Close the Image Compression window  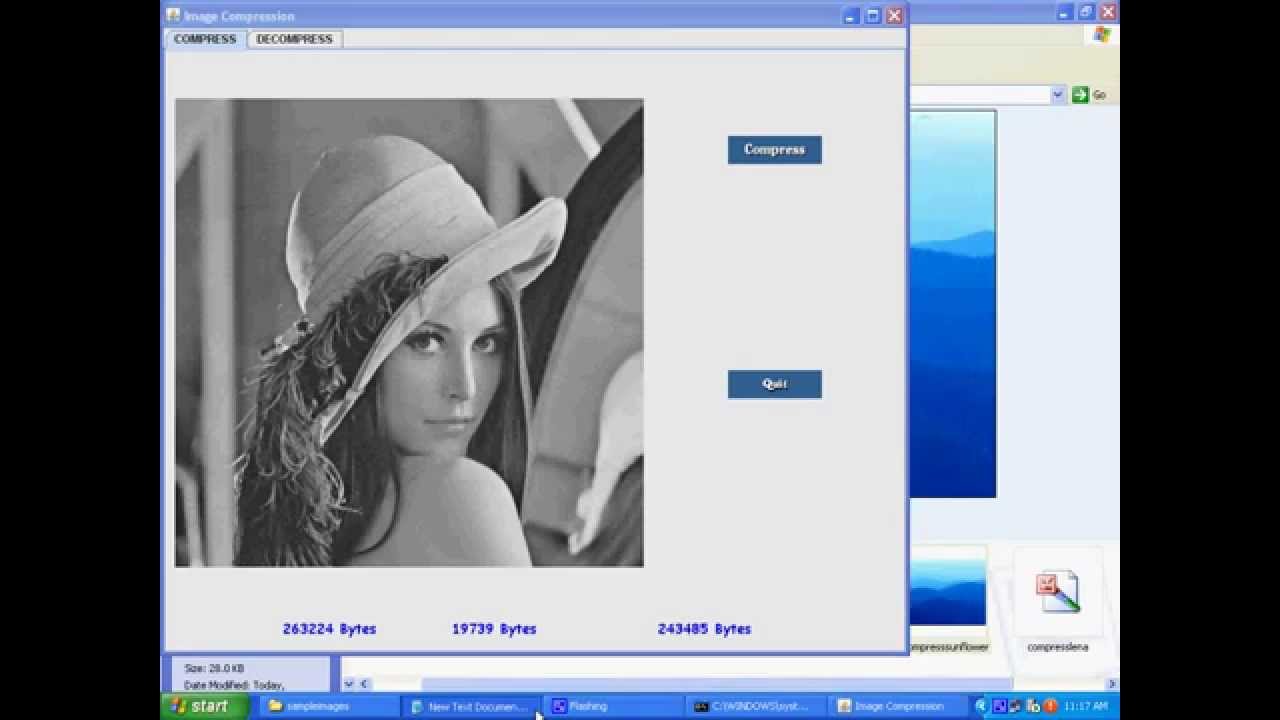894,16
